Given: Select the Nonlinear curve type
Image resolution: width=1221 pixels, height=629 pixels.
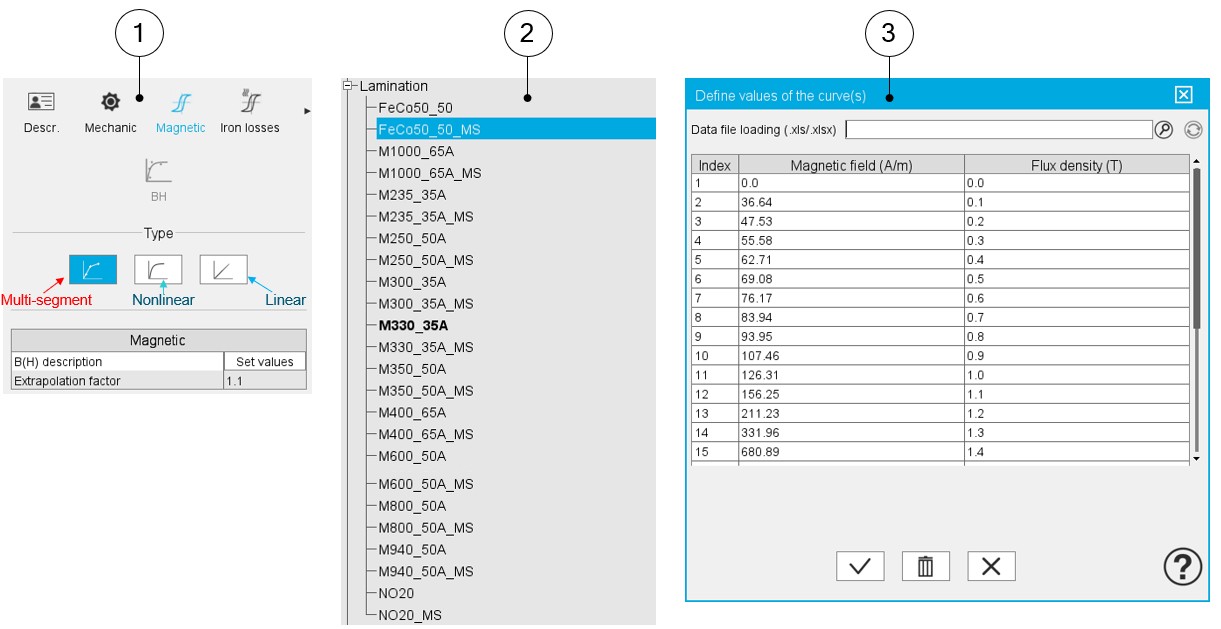Looking at the screenshot, I should tap(158, 269).
